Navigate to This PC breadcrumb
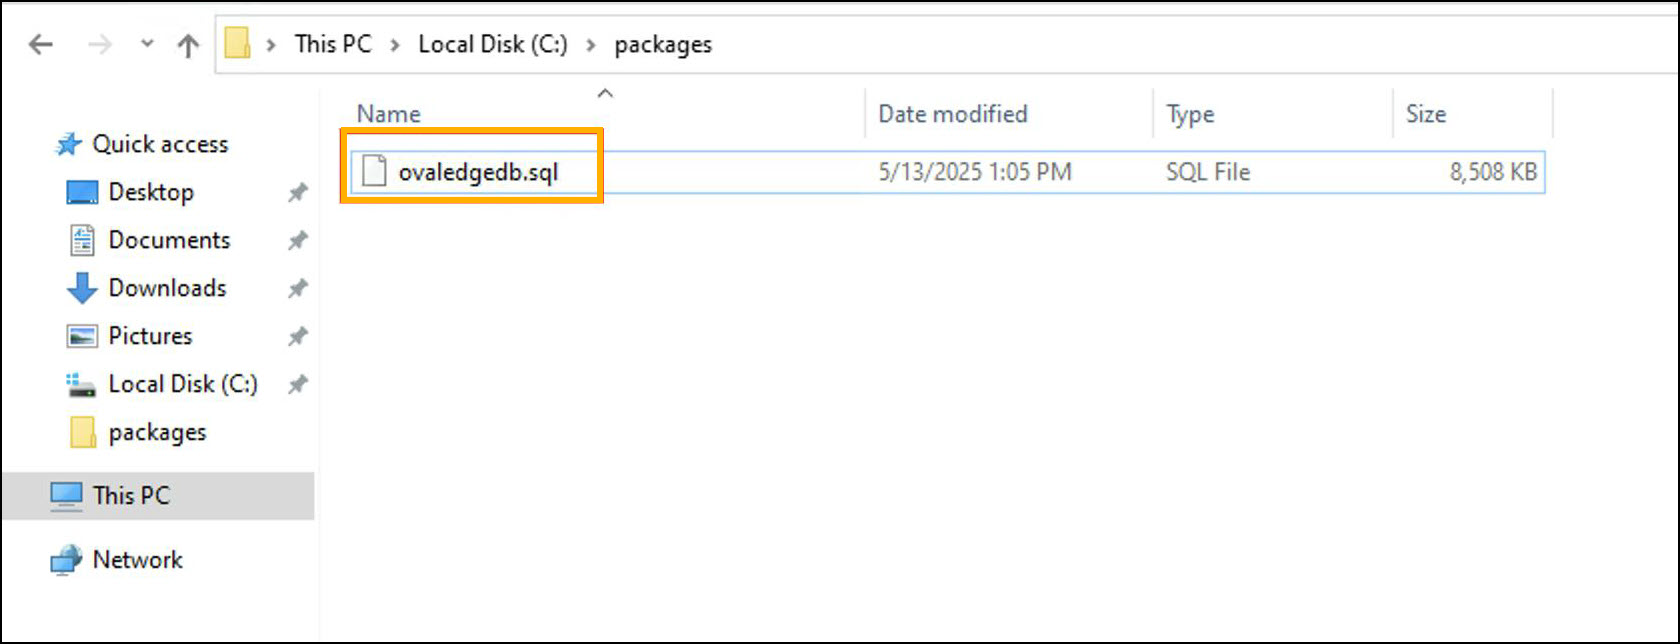The width and height of the screenshot is (1680, 644). tap(332, 45)
